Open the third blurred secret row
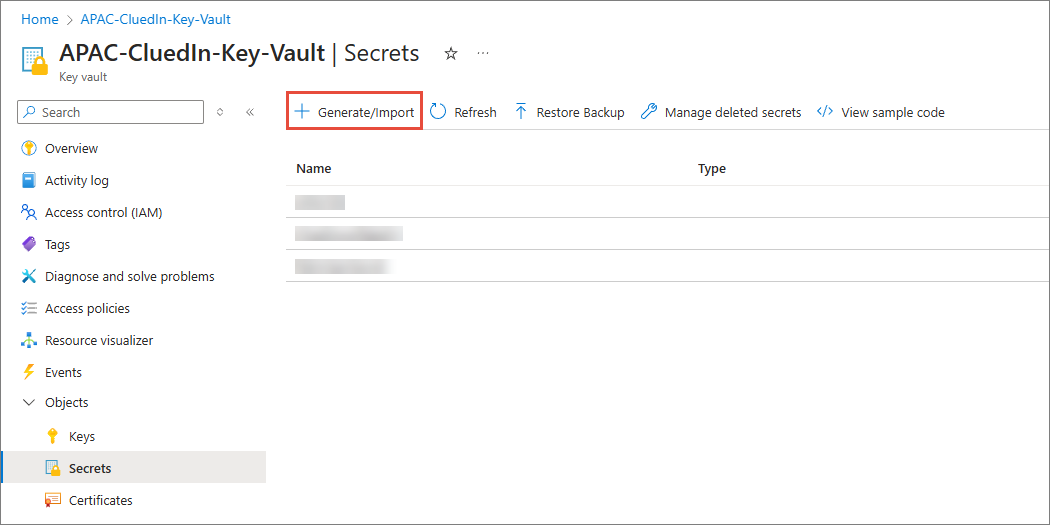 (x=668, y=266)
